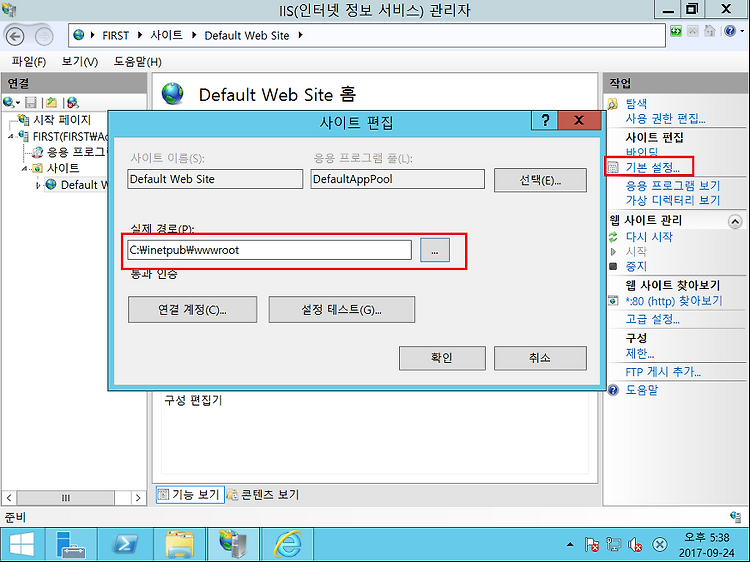Open File Explorer from taskbar
The height and width of the screenshot is (562, 750).
point(179,545)
